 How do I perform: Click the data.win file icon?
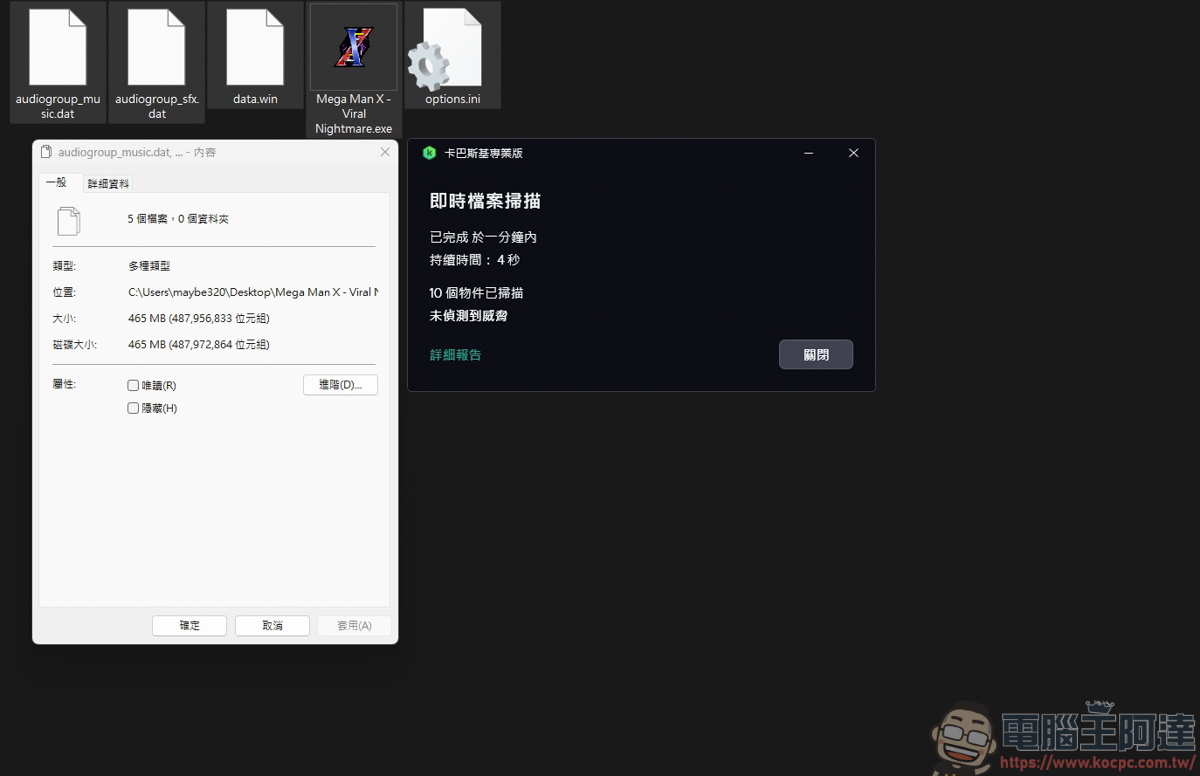pyautogui.click(x=255, y=48)
